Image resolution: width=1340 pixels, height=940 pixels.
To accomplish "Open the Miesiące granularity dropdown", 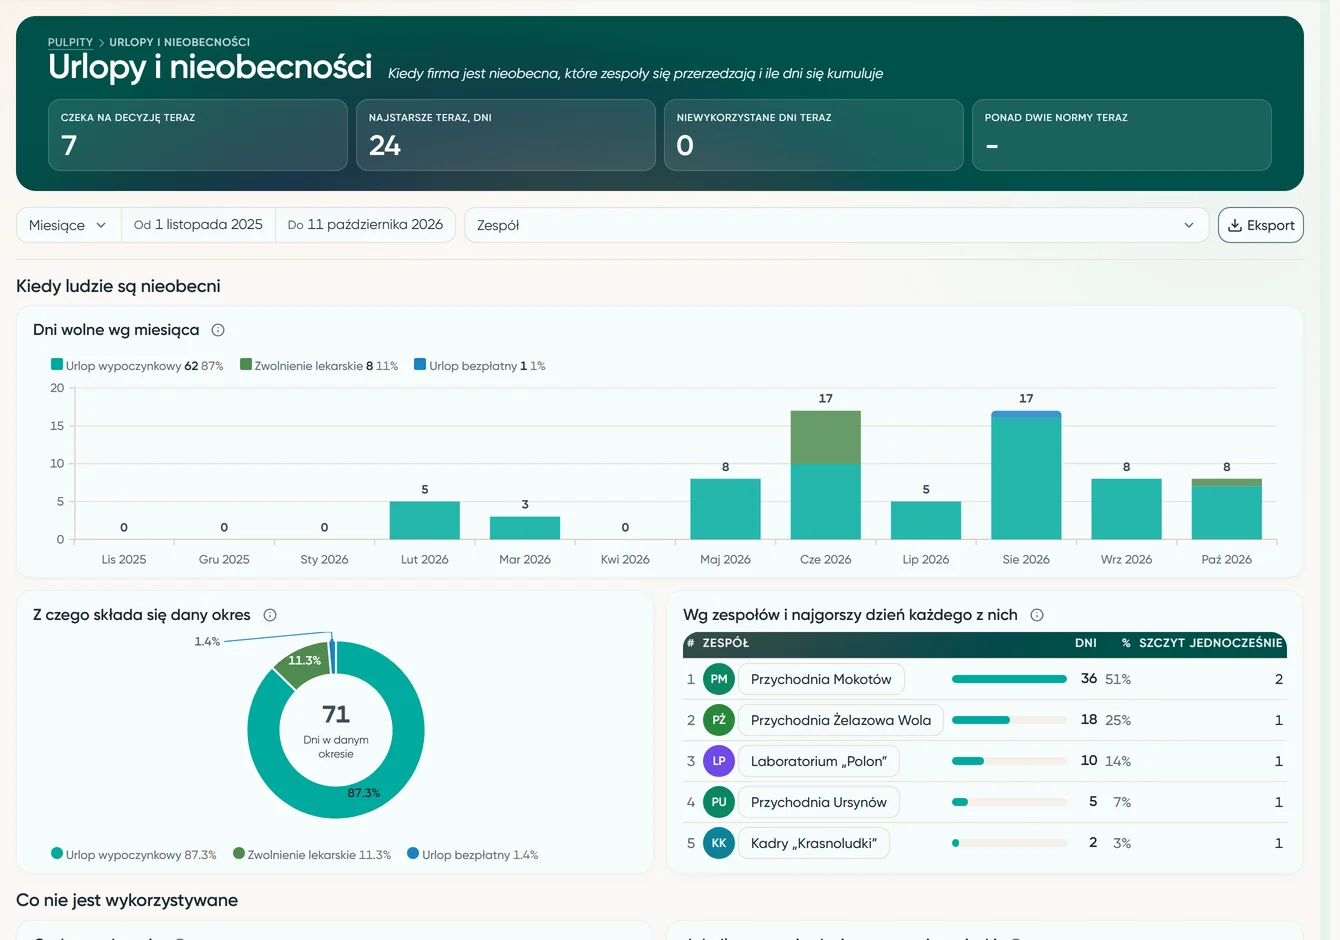I will click(x=68, y=225).
